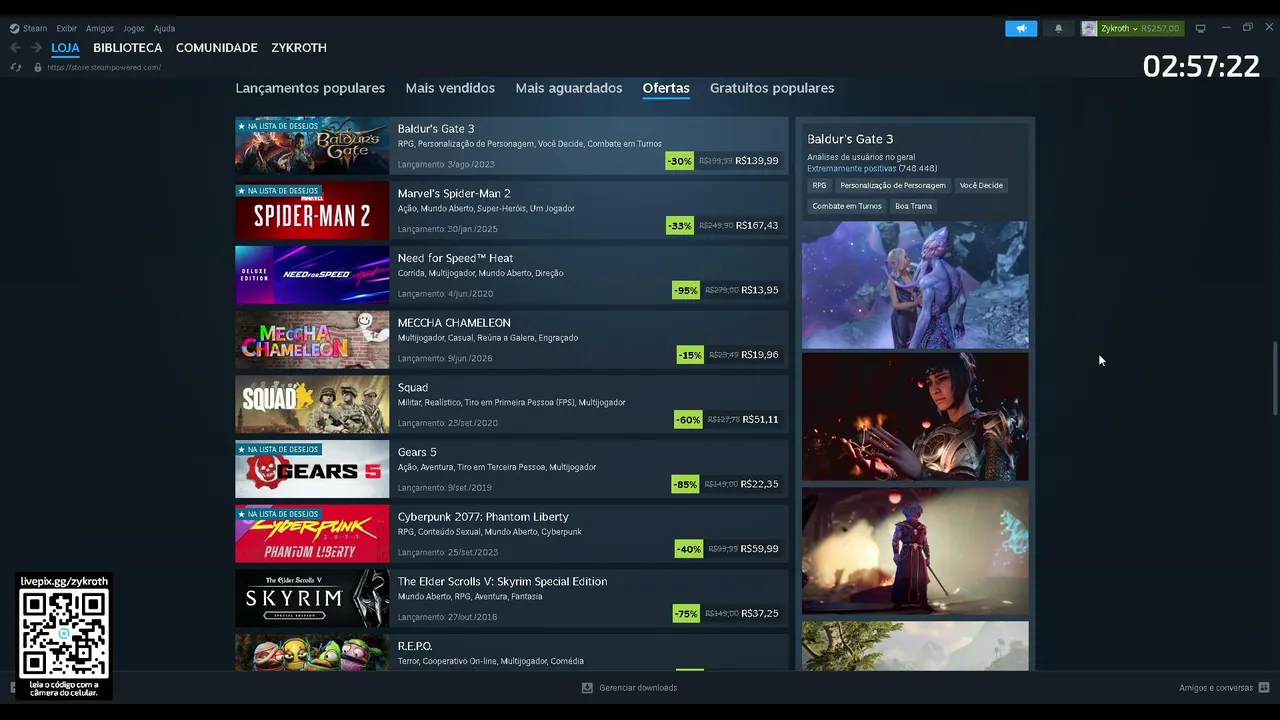The image size is (1280, 720).
Task: Select the Lançamentos populares tab
Action: (310, 88)
